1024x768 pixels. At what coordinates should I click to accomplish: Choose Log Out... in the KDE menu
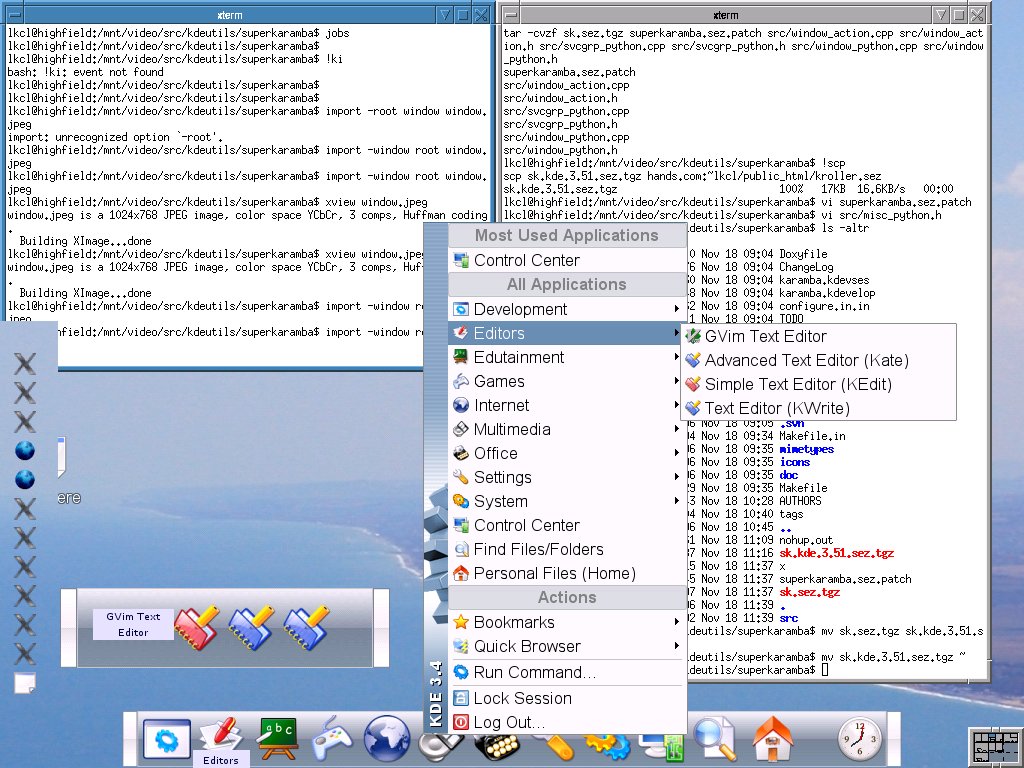pos(567,722)
